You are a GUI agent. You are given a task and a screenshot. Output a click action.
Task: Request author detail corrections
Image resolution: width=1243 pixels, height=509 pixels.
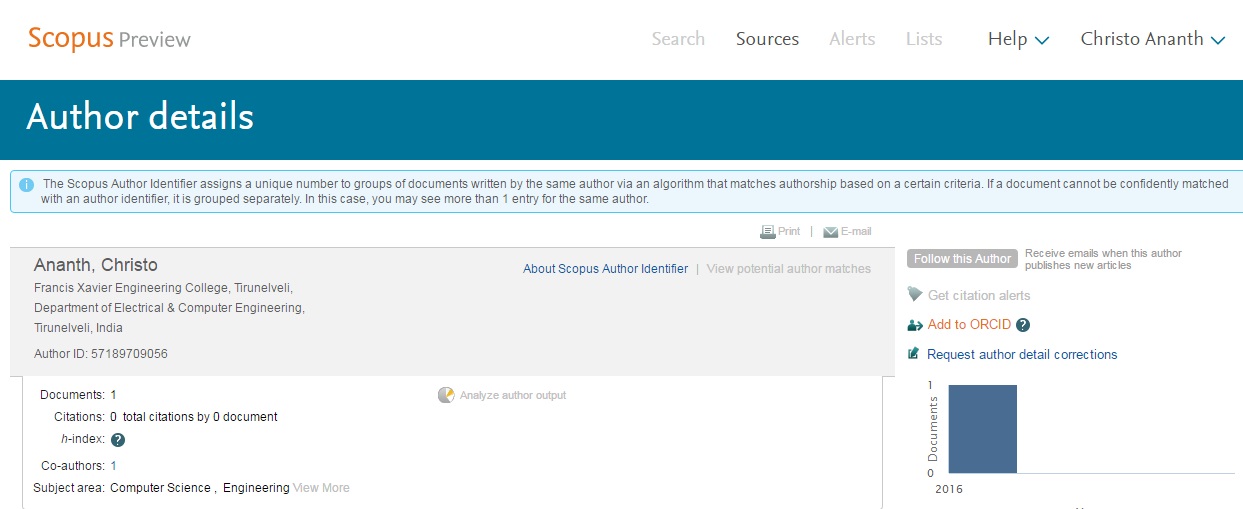point(1022,355)
